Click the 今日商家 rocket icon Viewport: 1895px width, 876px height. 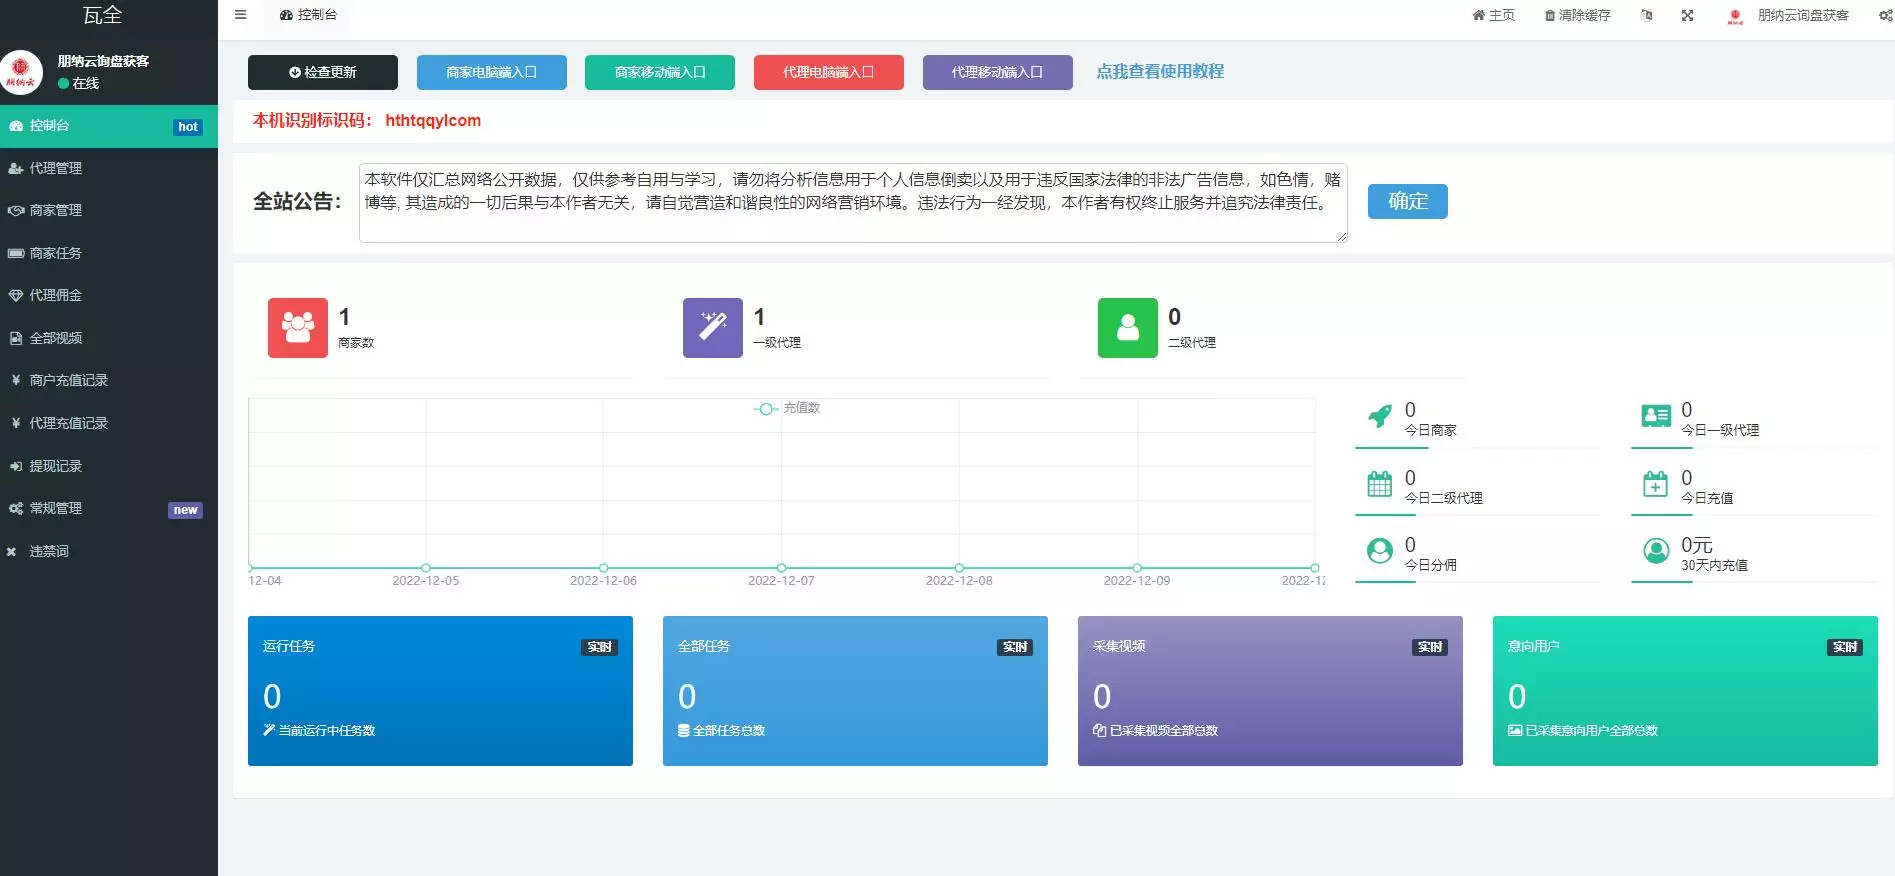coord(1380,416)
